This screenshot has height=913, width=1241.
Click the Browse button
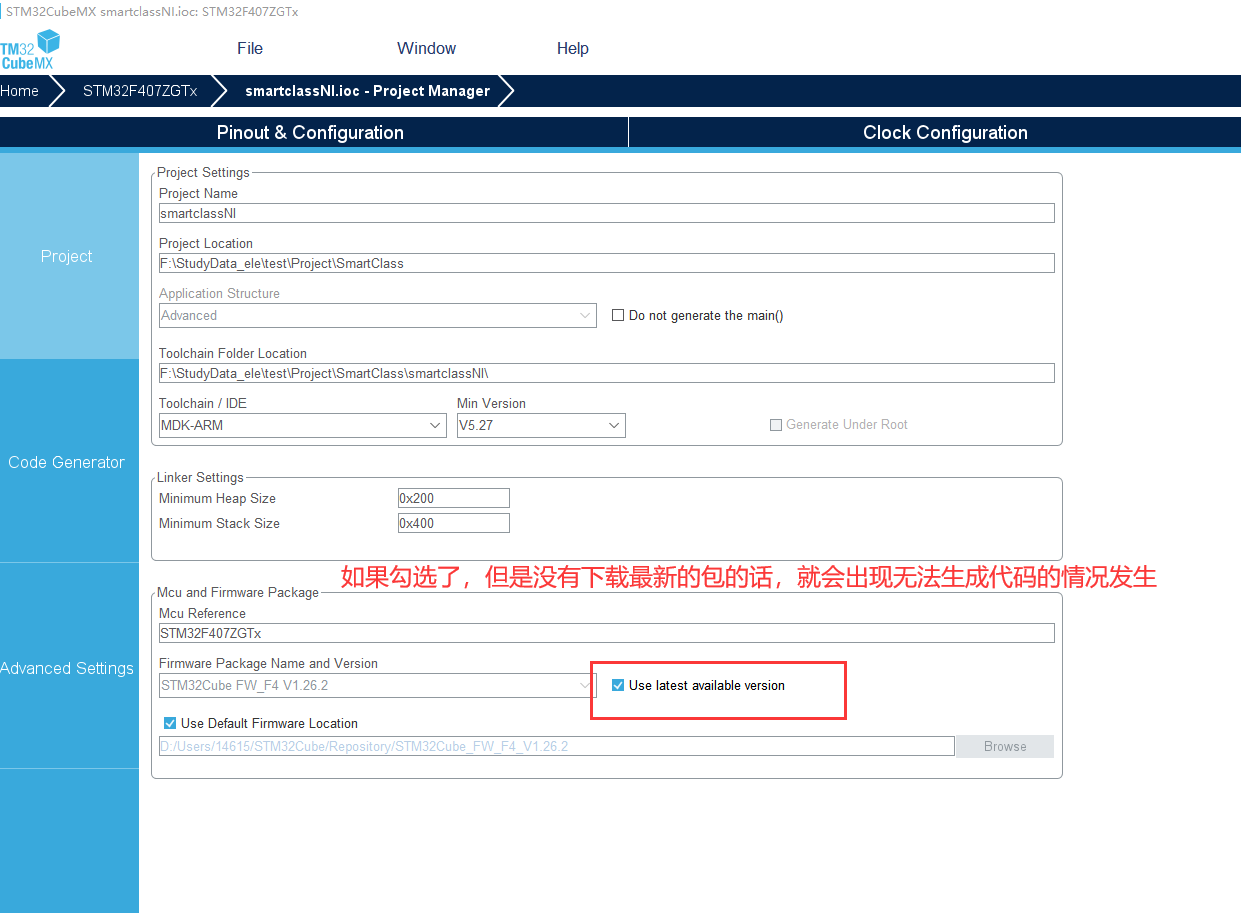pos(1005,746)
